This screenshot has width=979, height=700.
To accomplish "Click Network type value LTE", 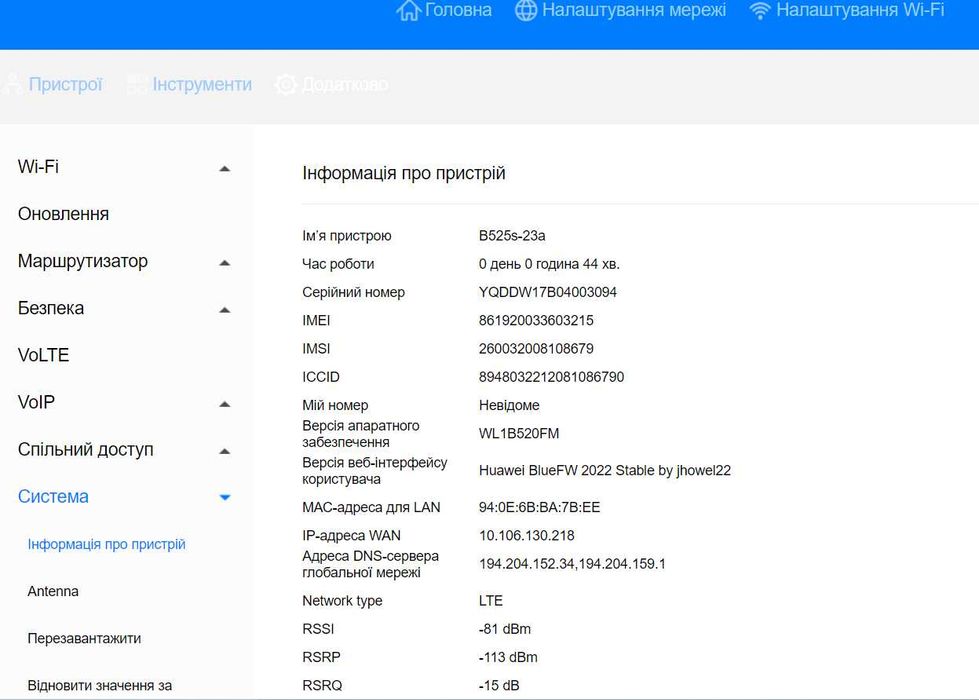I will click(491, 601).
